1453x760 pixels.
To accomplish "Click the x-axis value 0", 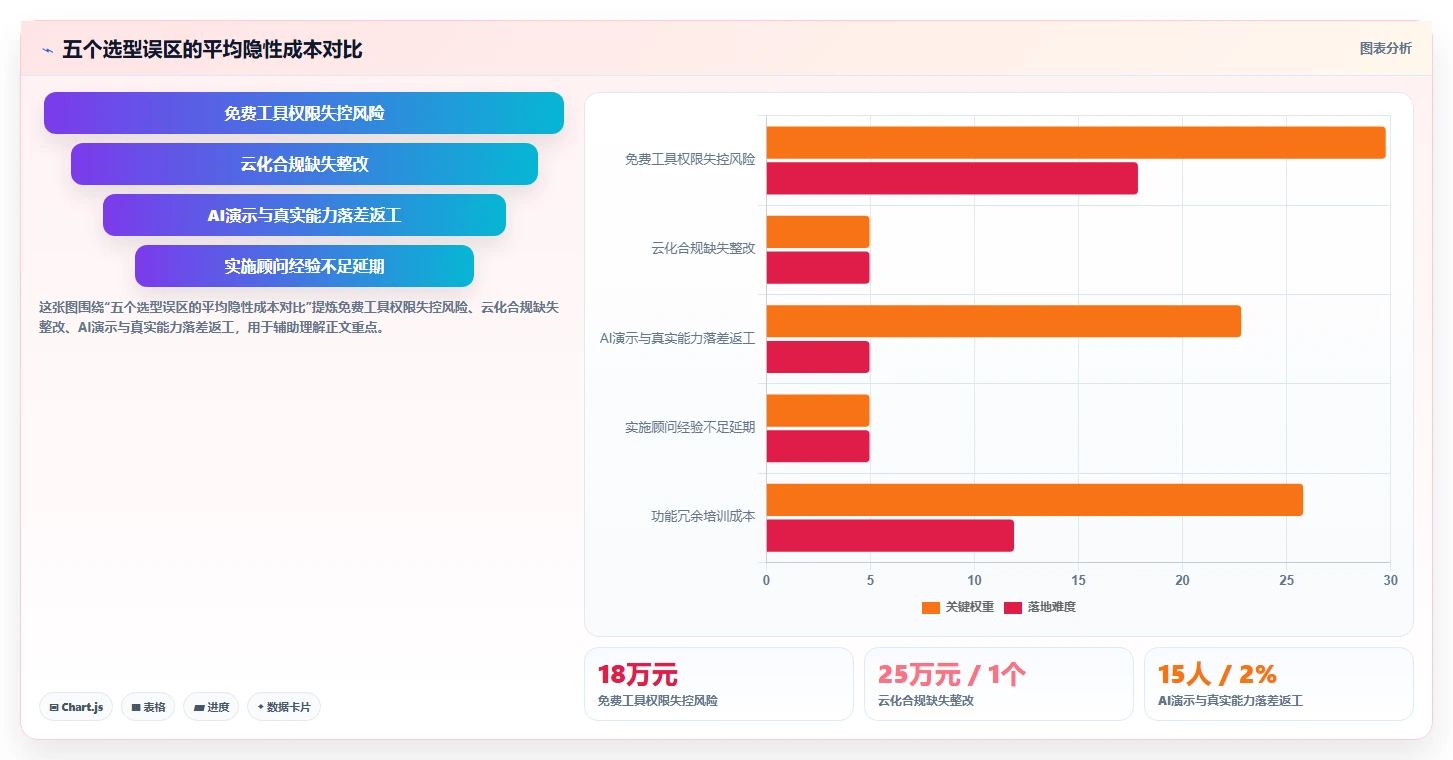I will point(766,580).
